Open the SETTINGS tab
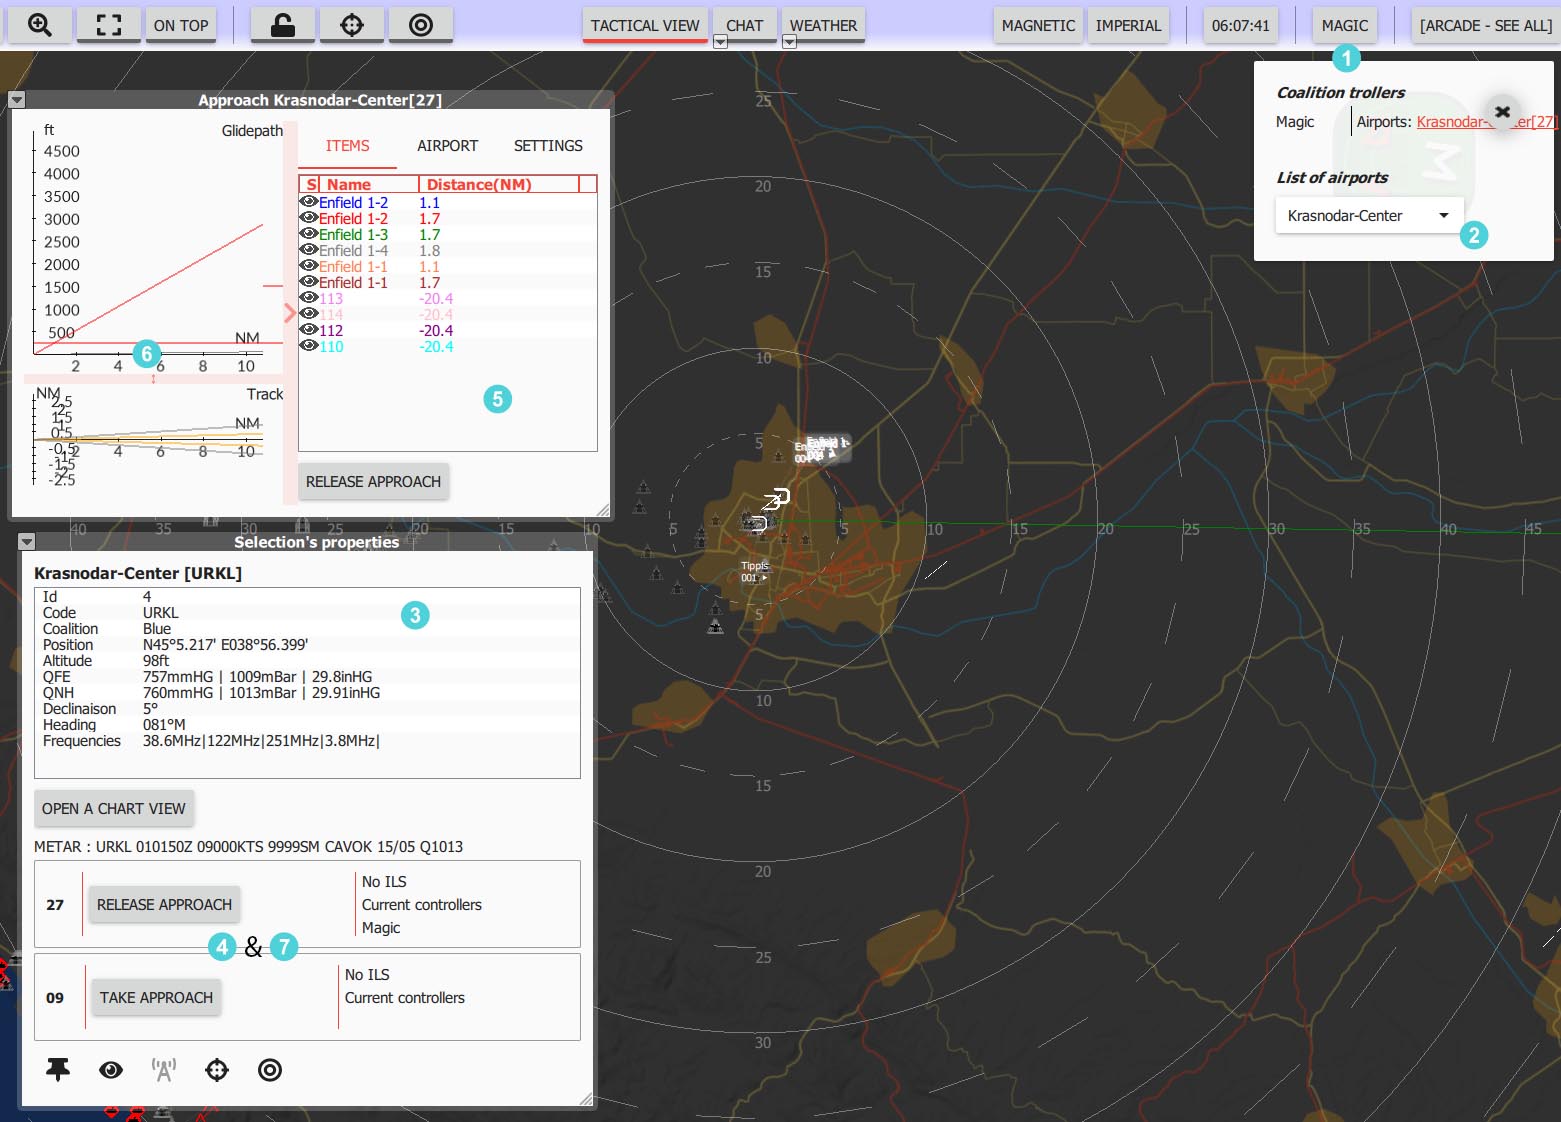 tap(548, 146)
